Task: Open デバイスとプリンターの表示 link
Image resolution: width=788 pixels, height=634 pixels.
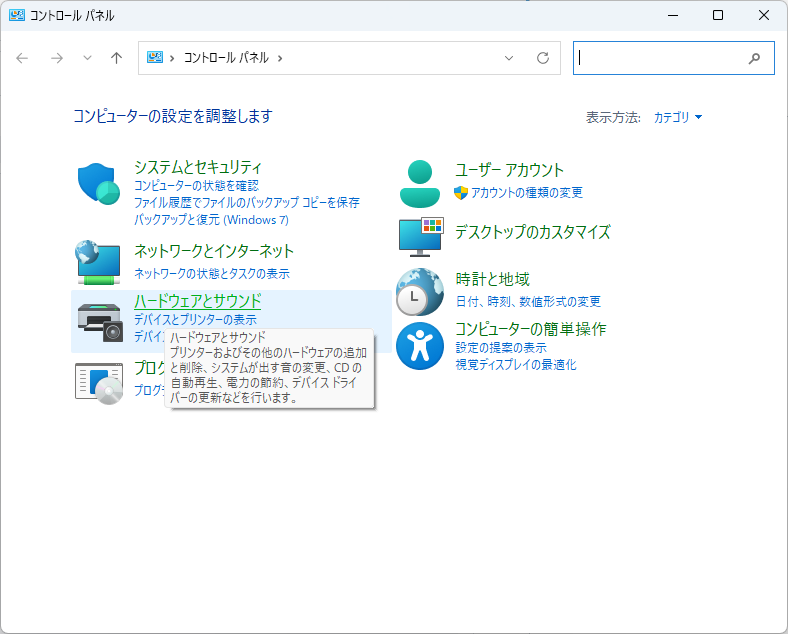Action: (195, 320)
